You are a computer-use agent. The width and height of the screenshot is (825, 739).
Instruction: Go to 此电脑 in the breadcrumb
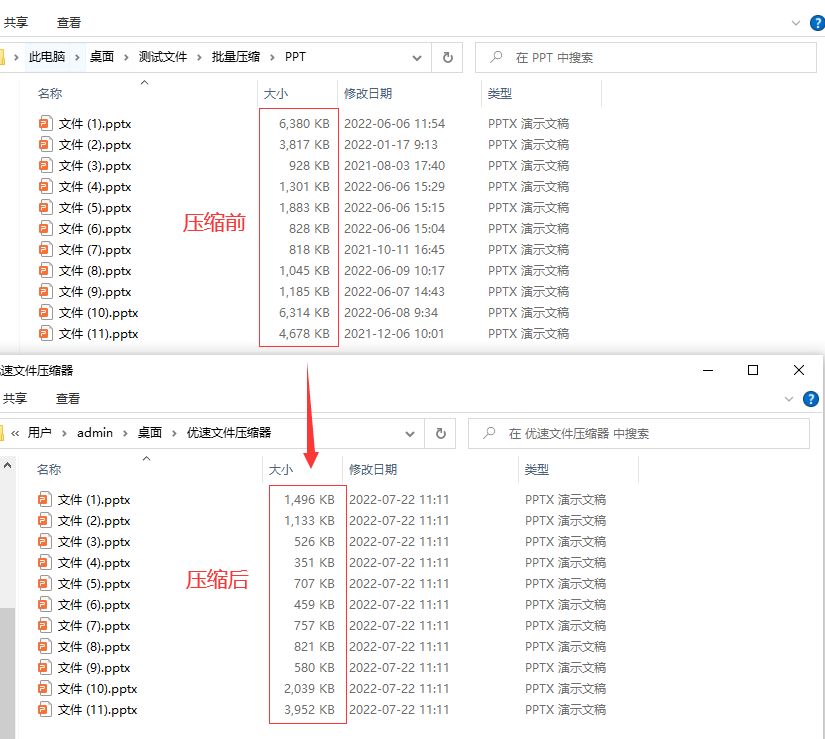pyautogui.click(x=47, y=57)
